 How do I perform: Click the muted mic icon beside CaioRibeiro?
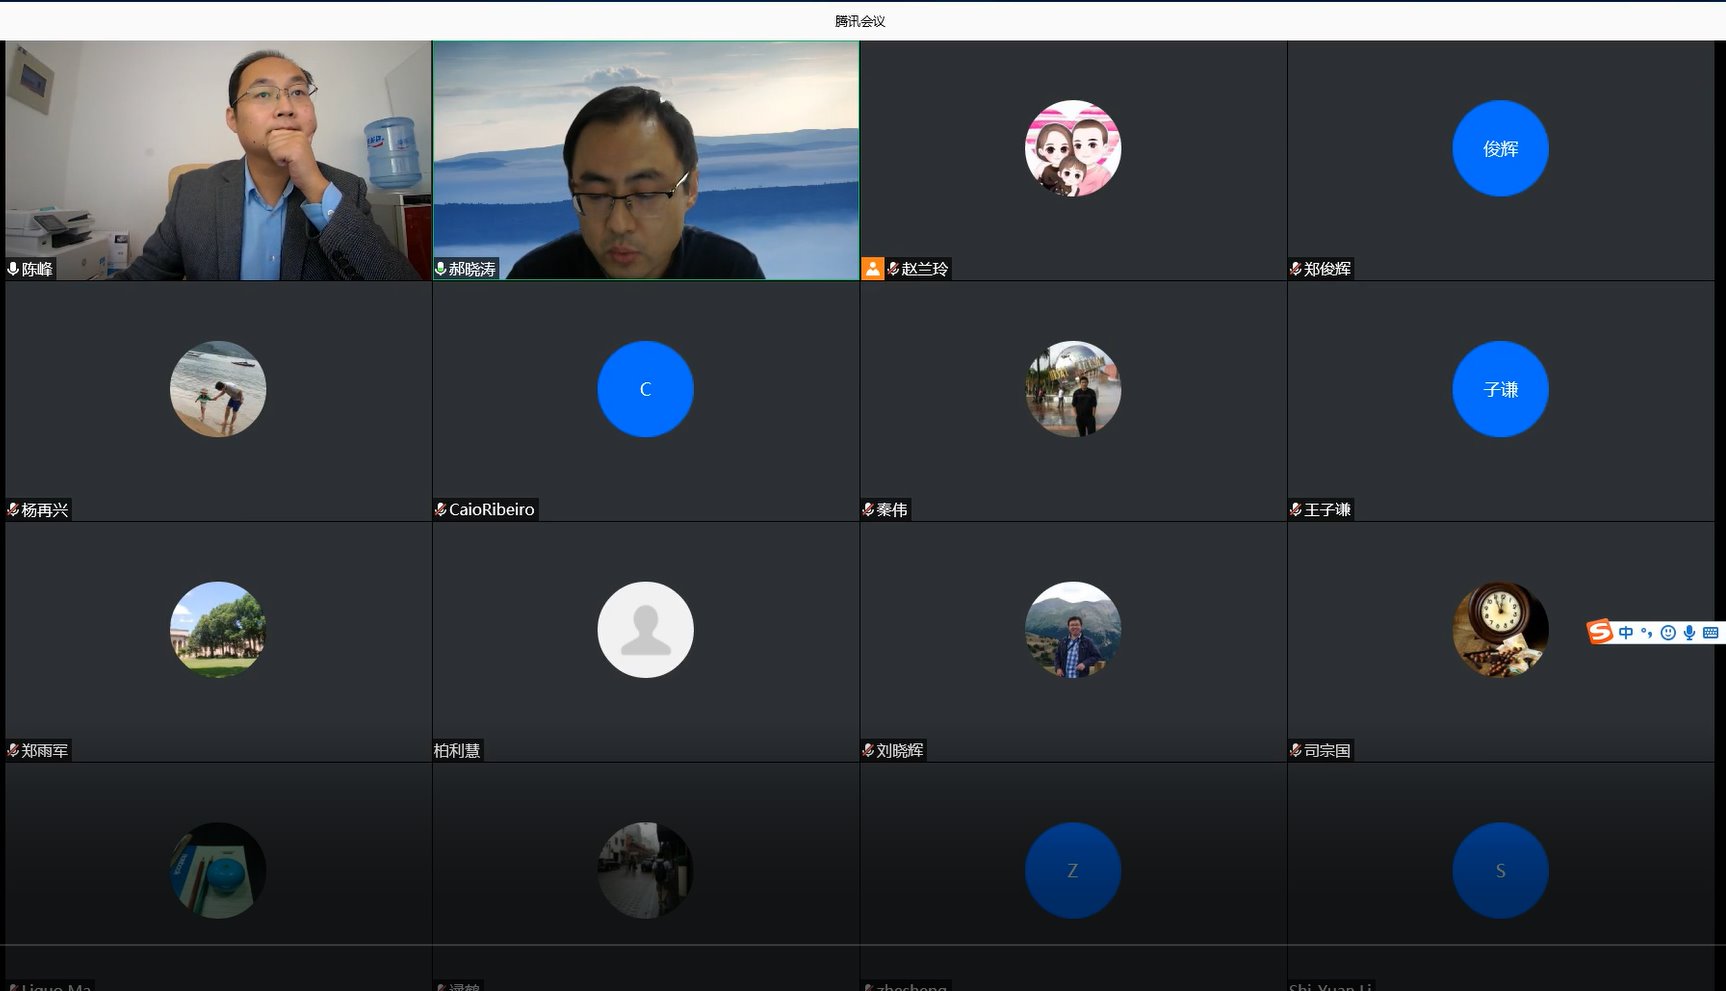coord(440,510)
